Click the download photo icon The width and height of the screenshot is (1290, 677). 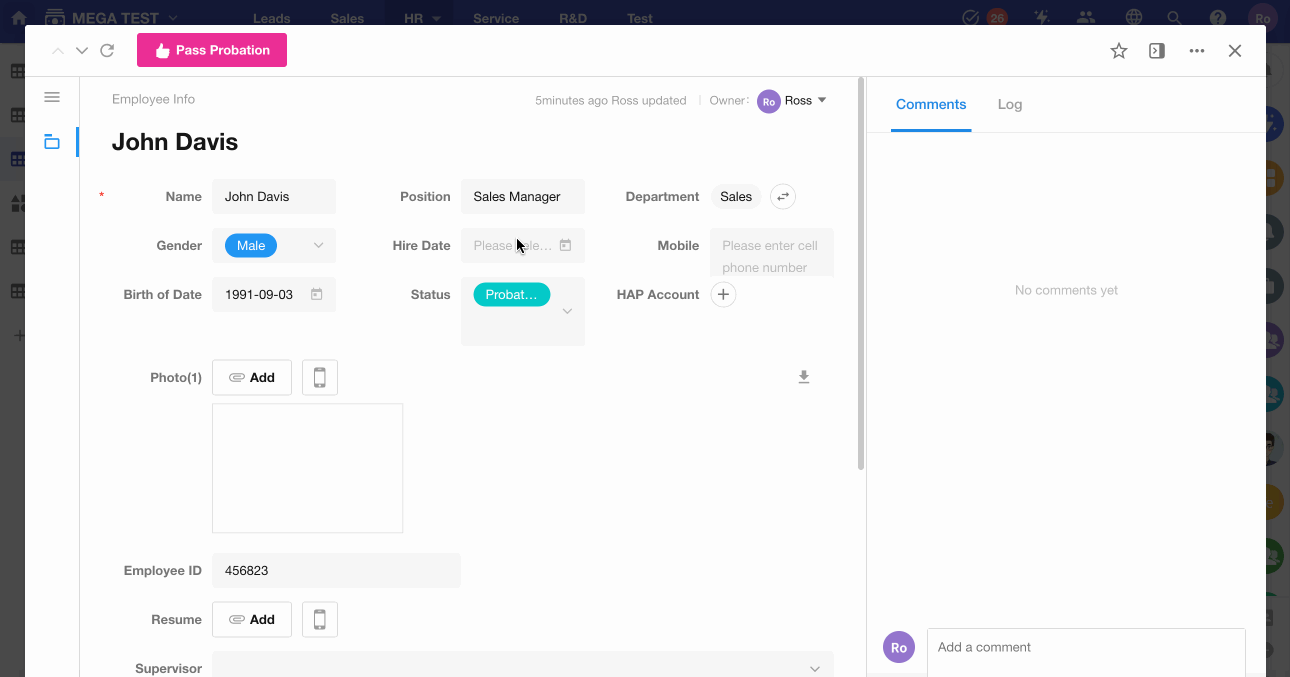coord(803,377)
